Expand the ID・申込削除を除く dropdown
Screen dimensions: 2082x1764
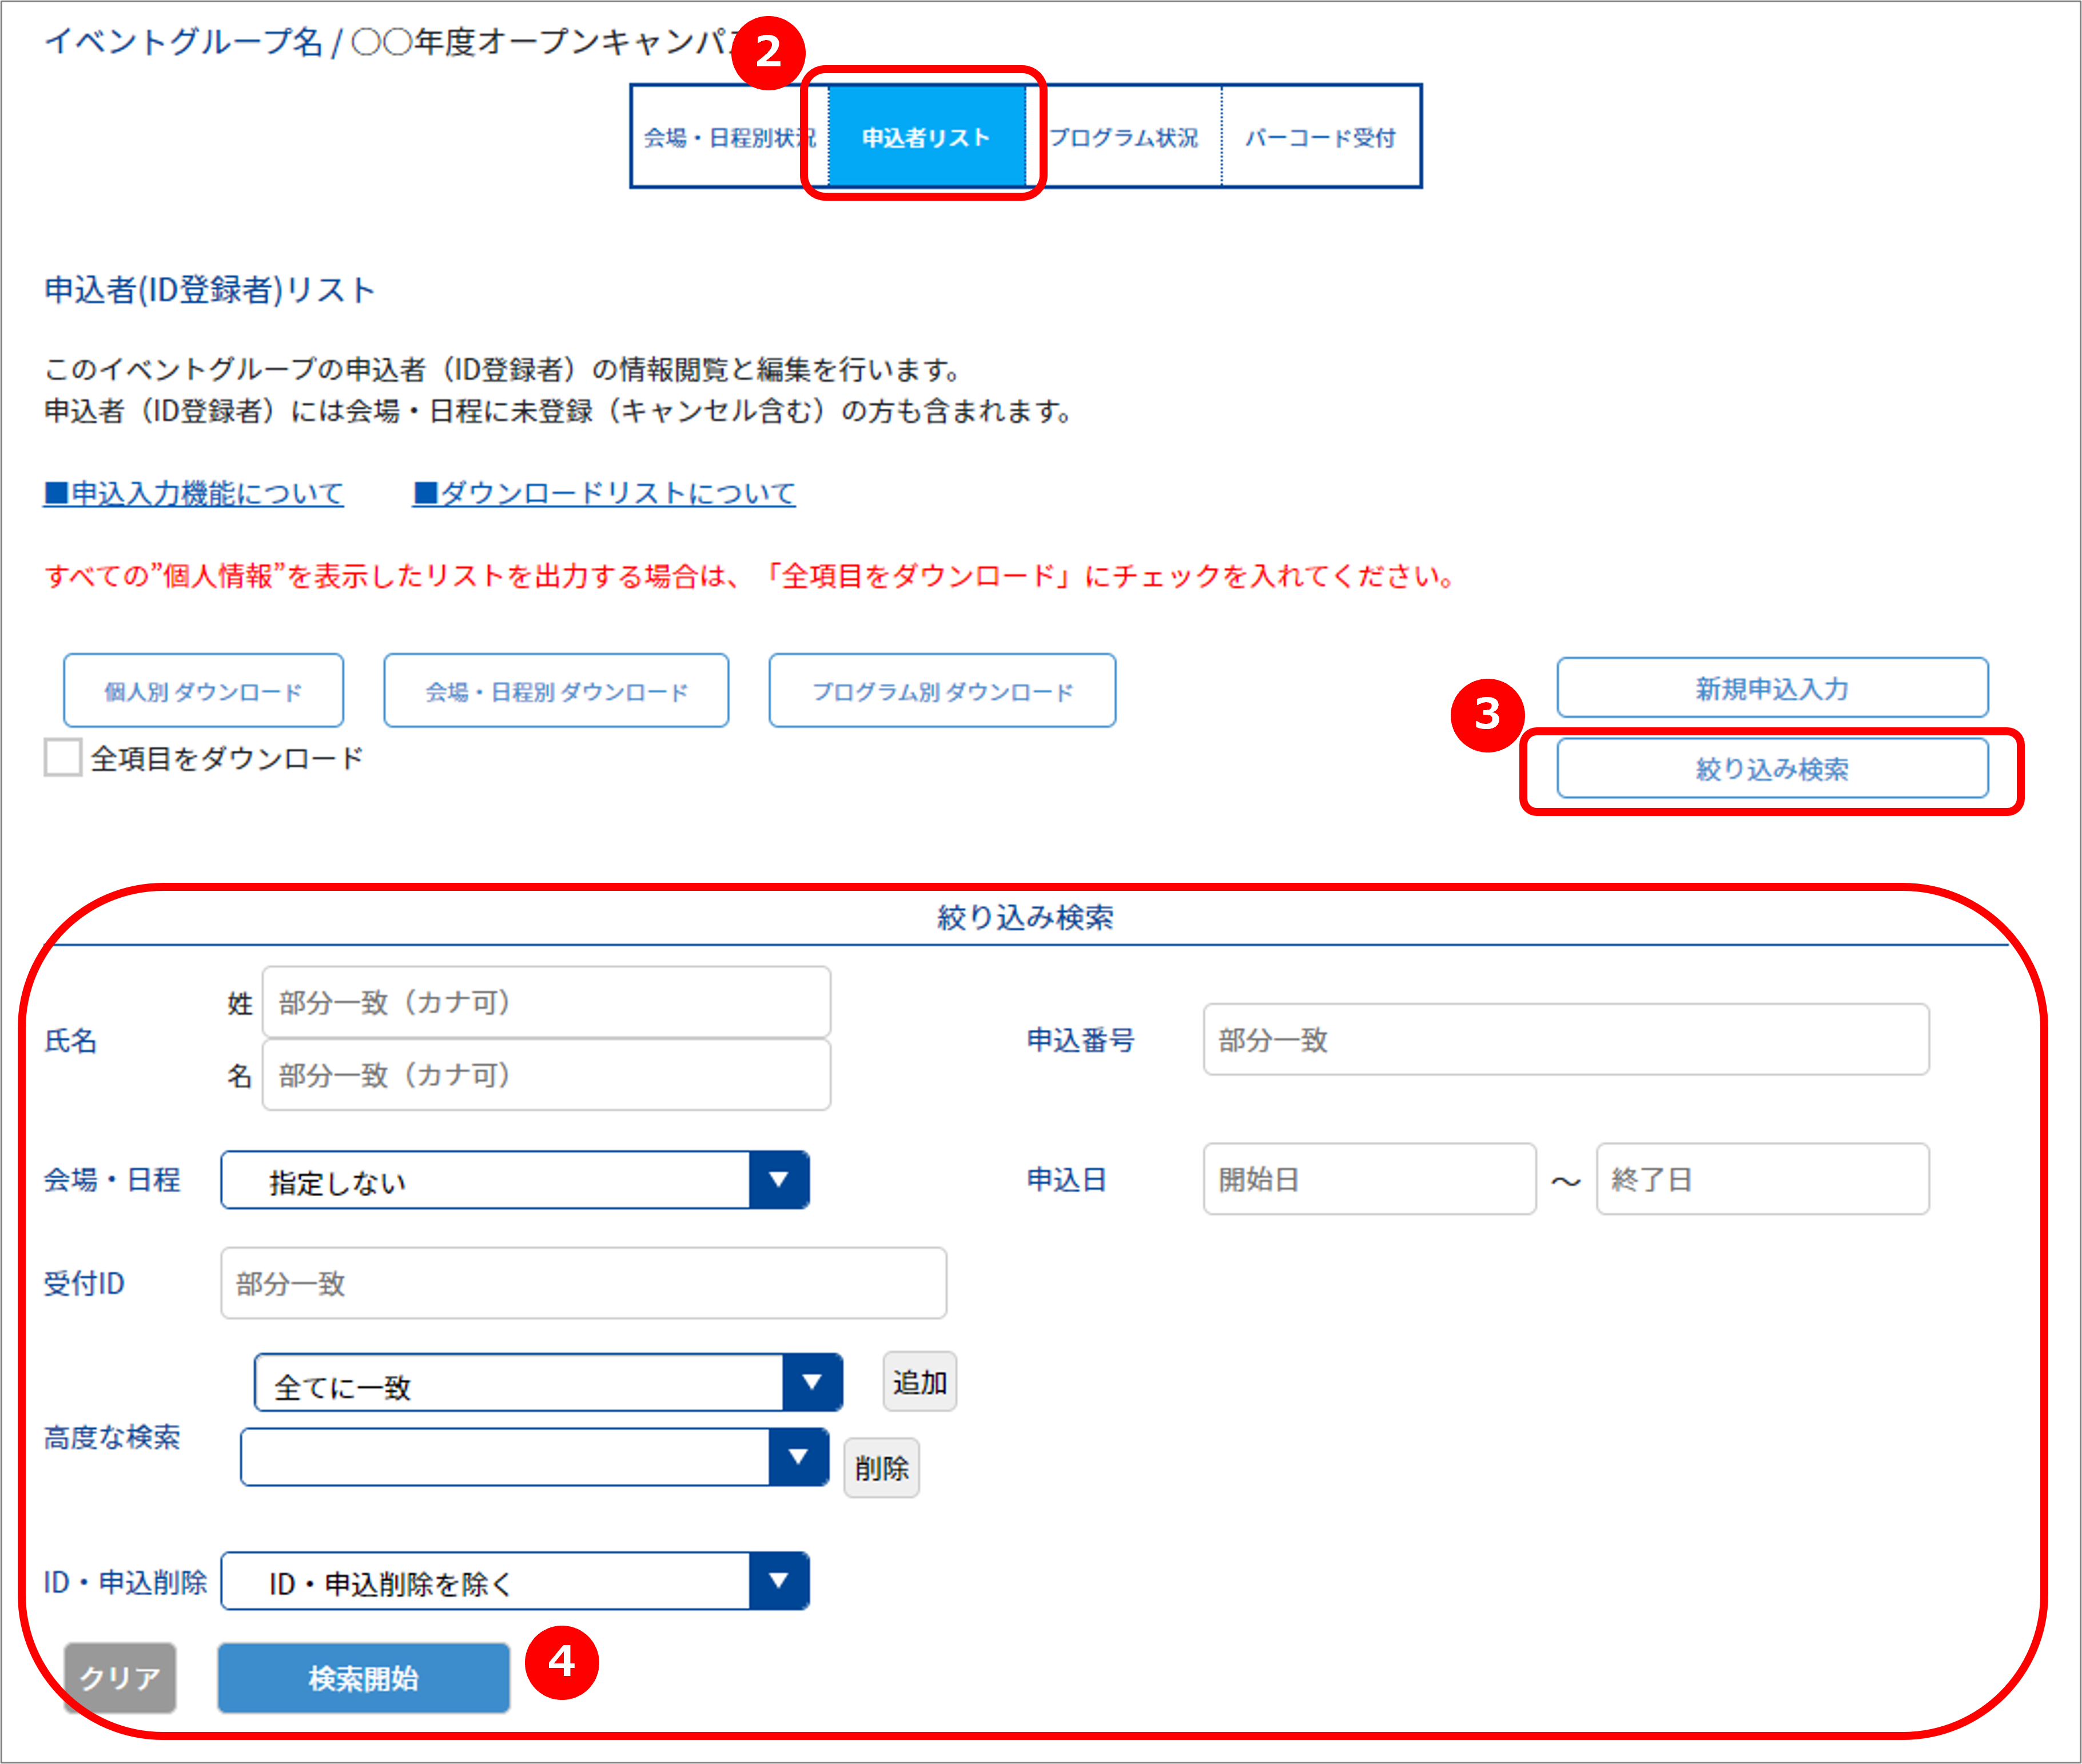(x=515, y=1581)
